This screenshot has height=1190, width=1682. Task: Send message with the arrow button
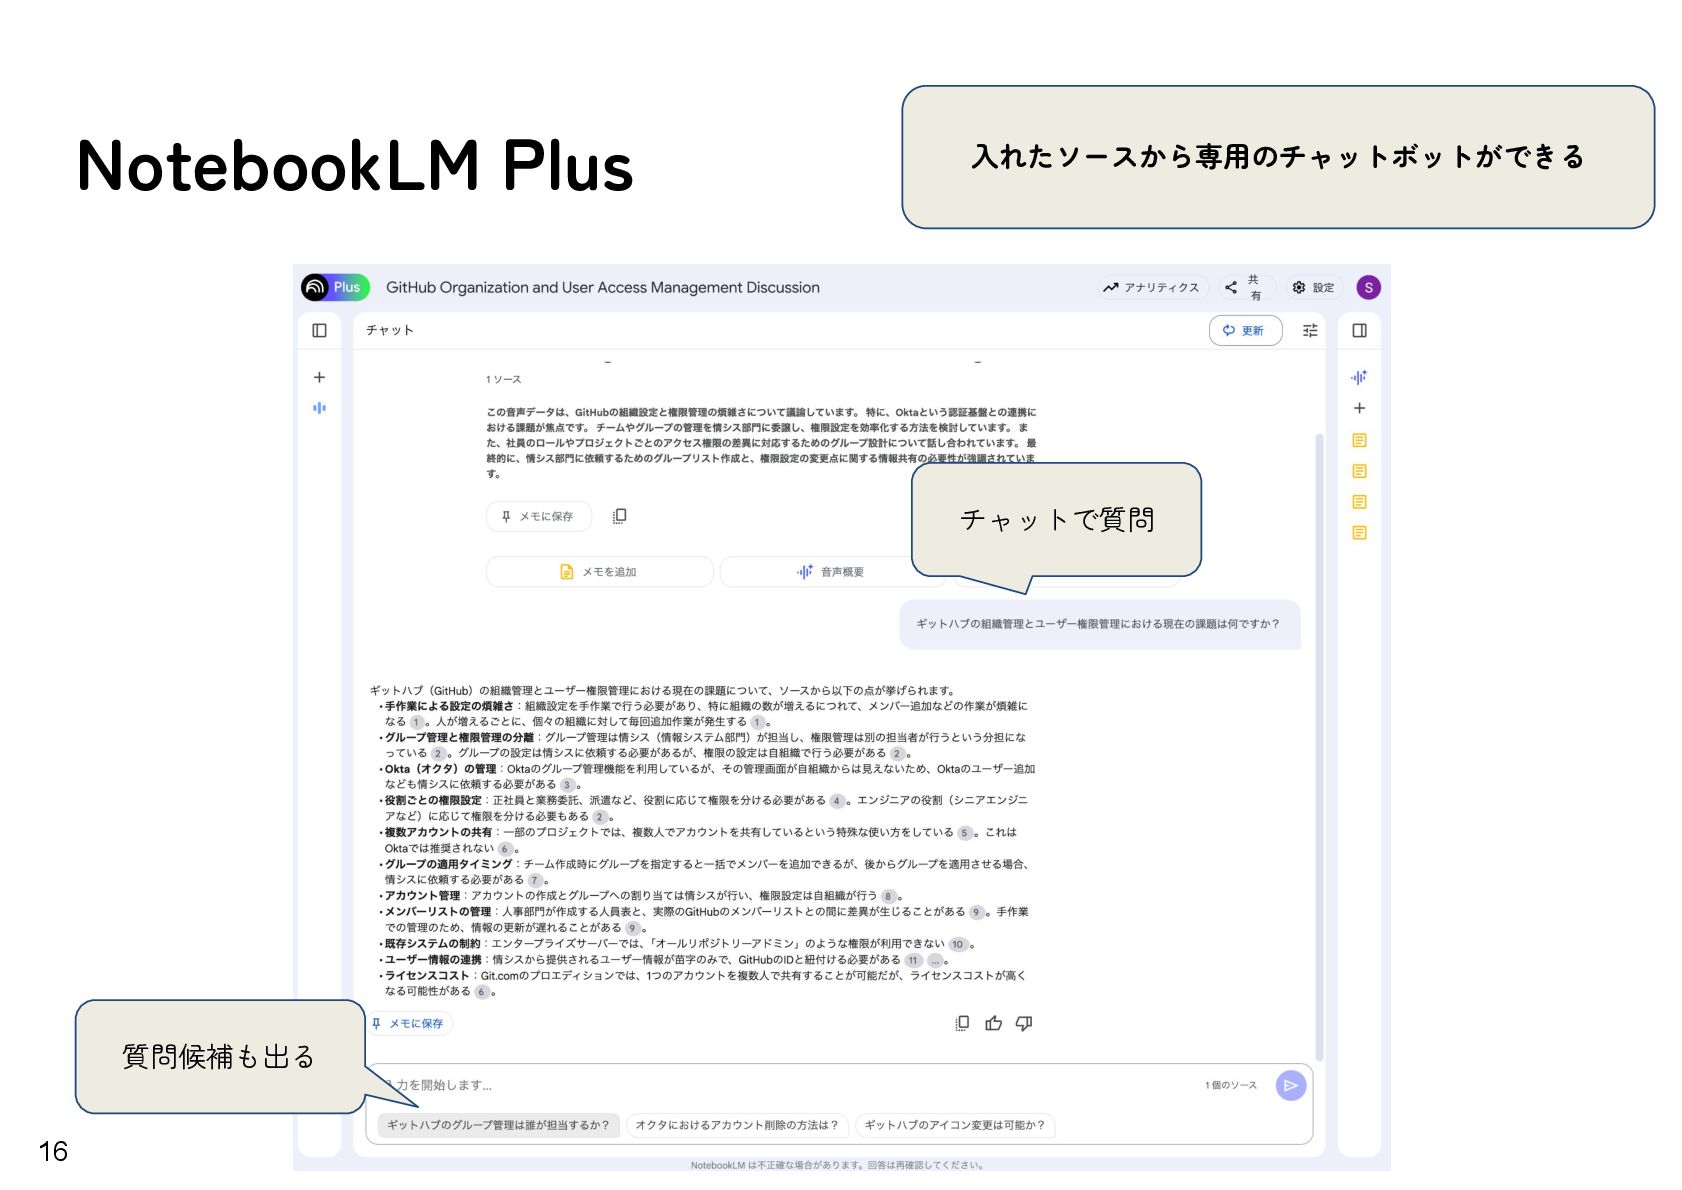(x=1291, y=1085)
